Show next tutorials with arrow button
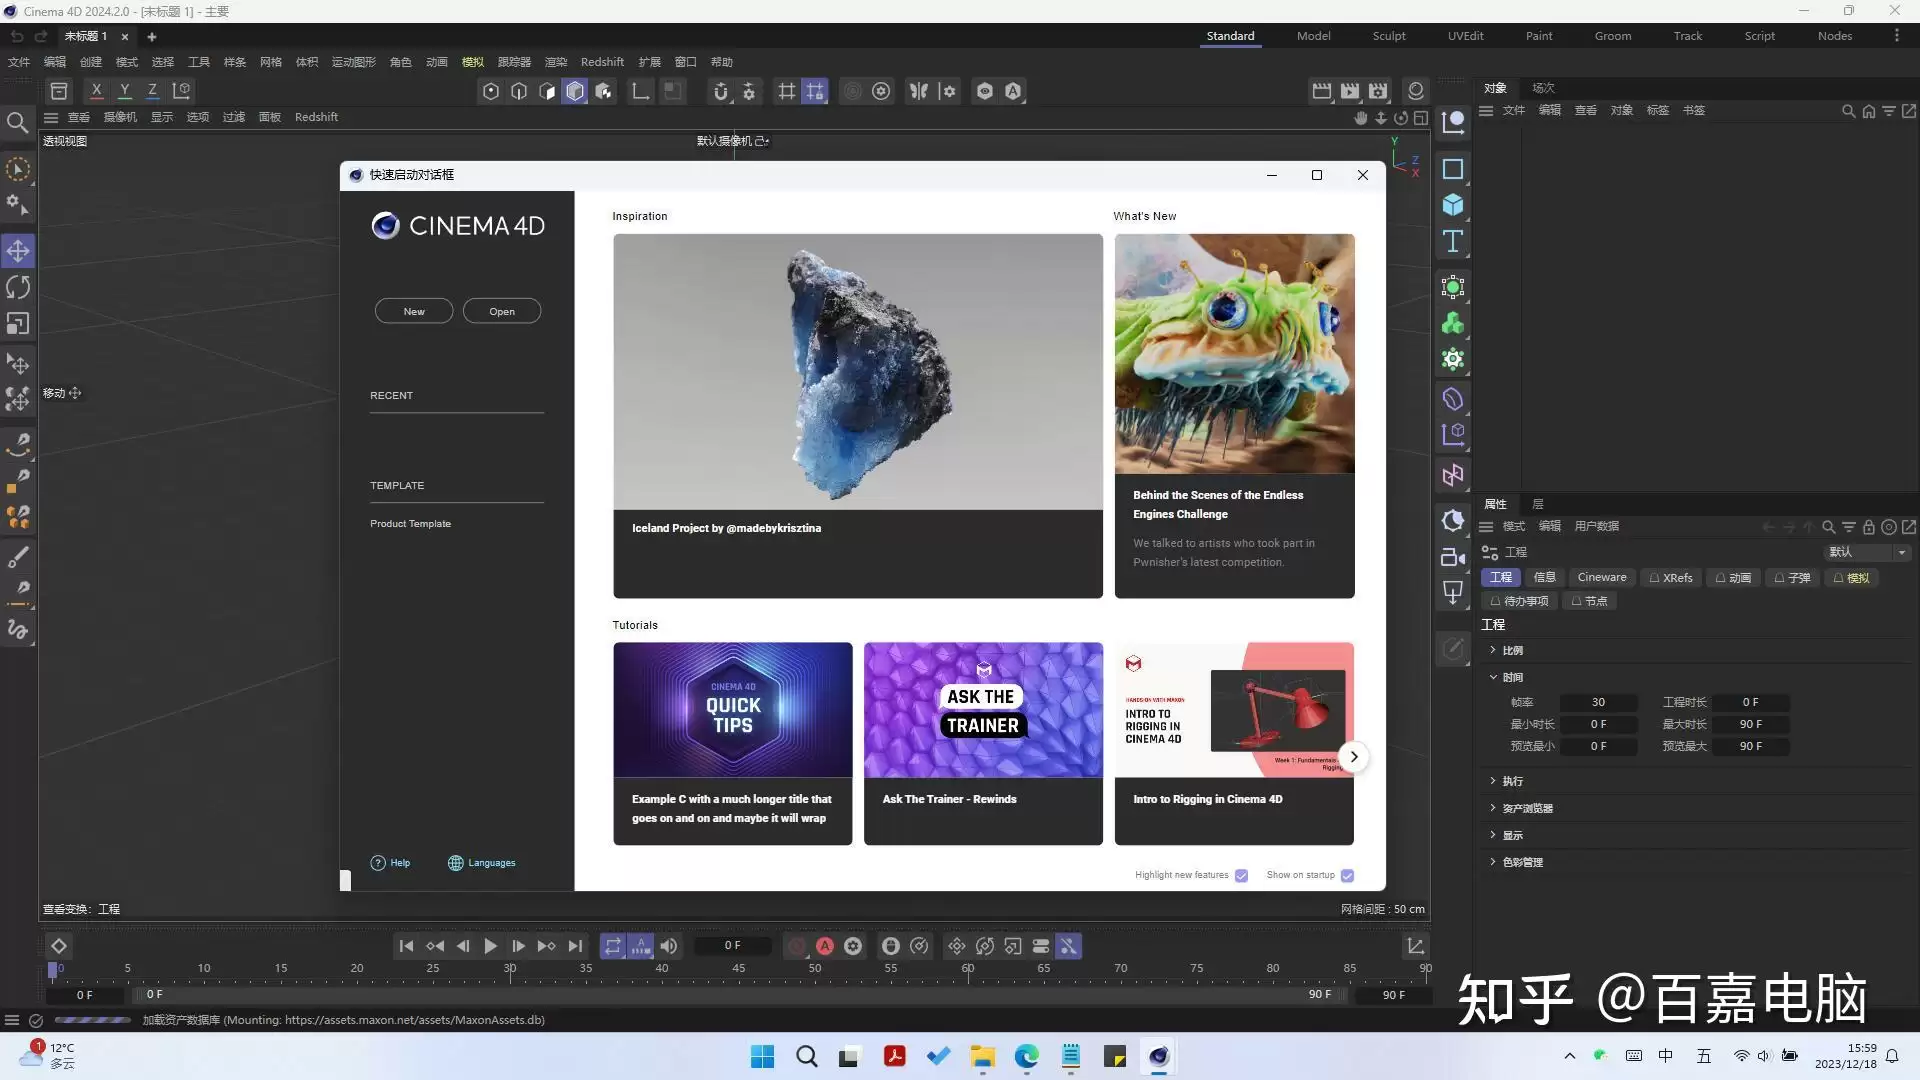 pos(1354,757)
